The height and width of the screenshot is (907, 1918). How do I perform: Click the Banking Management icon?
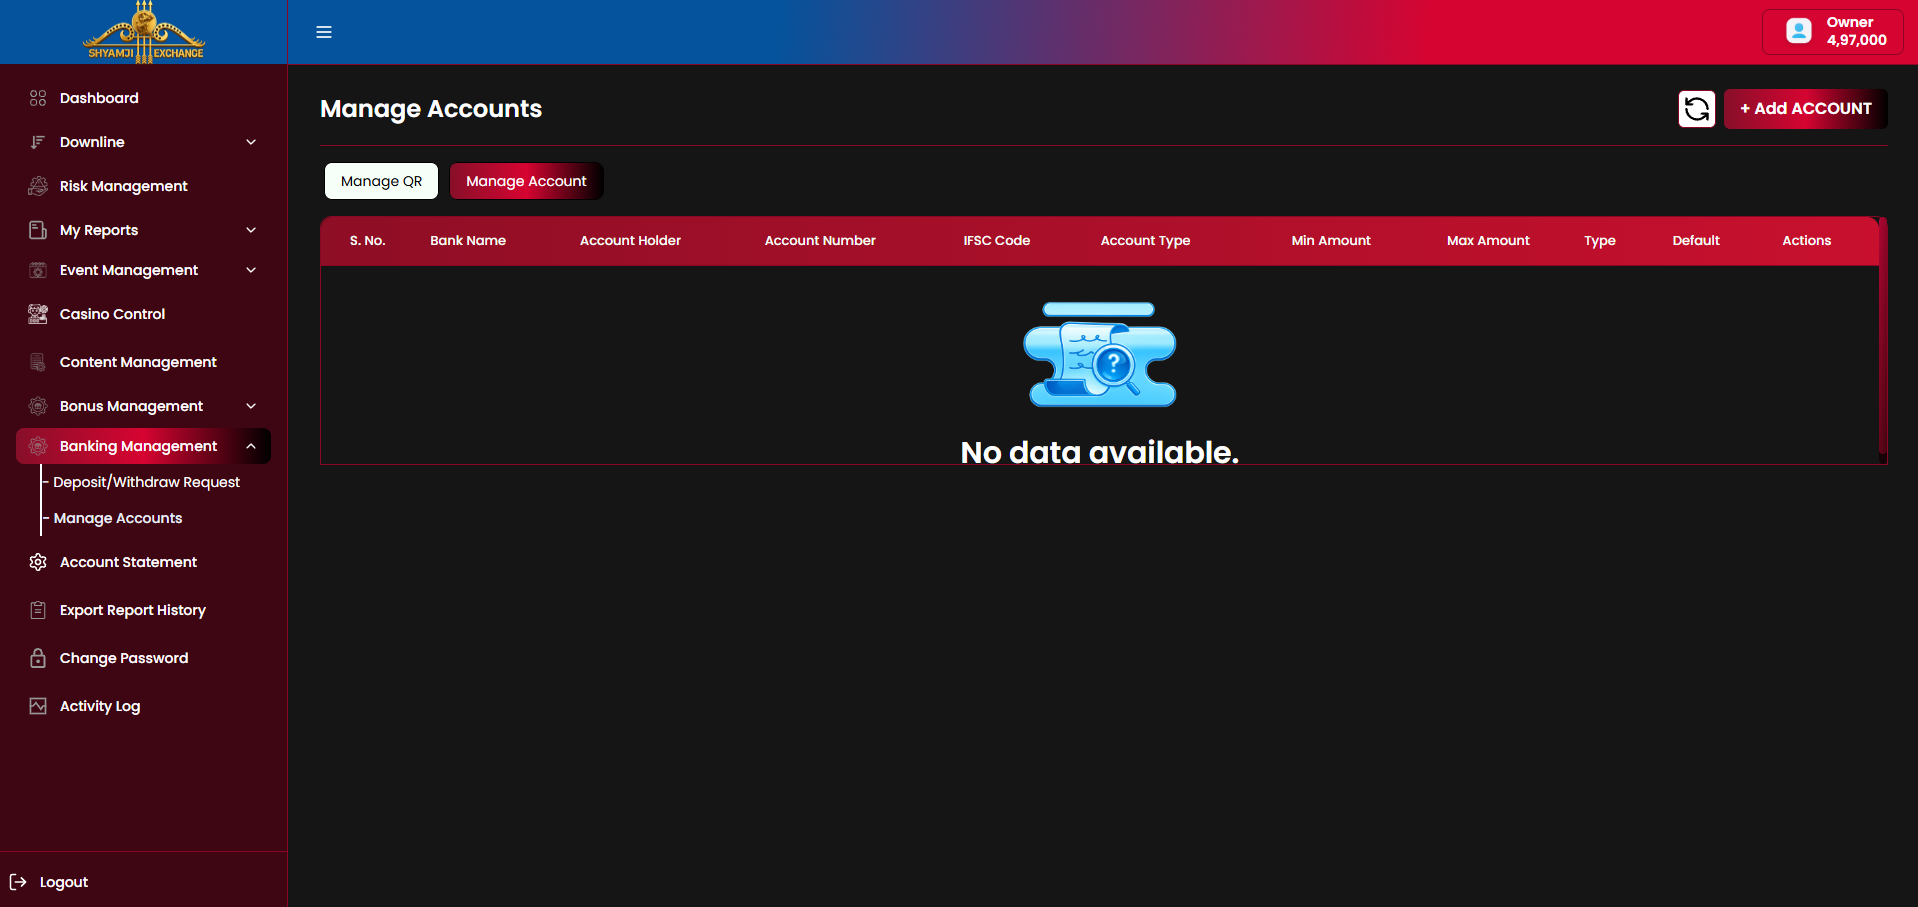click(x=38, y=446)
